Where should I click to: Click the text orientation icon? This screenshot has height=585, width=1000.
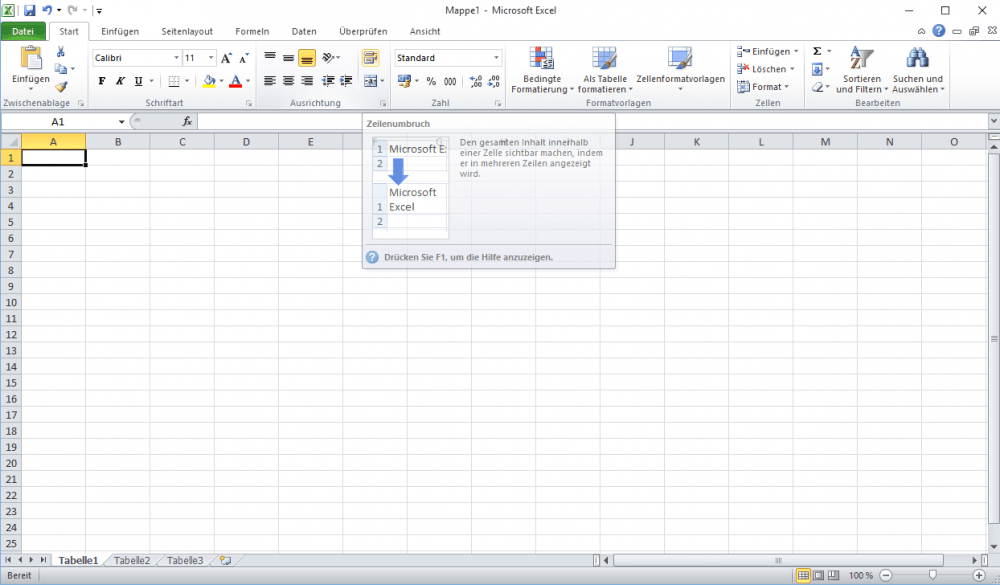(328, 58)
